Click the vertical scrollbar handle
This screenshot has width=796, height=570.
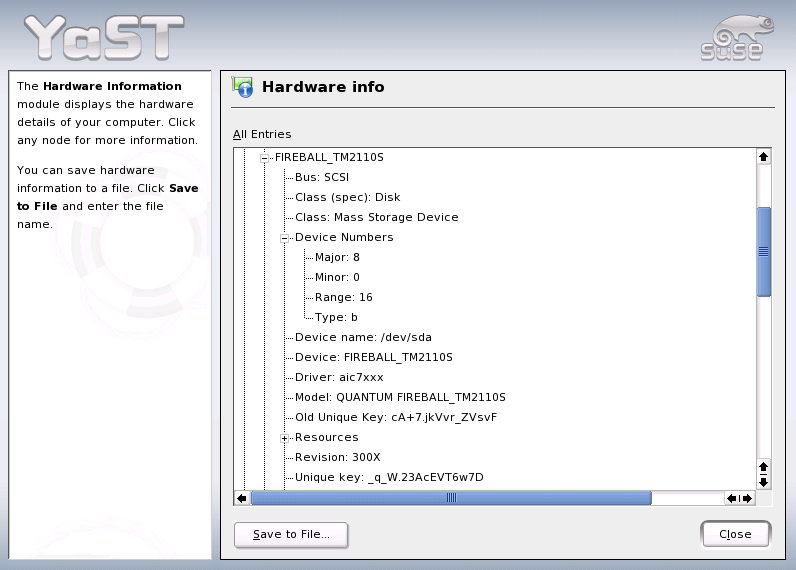point(764,252)
